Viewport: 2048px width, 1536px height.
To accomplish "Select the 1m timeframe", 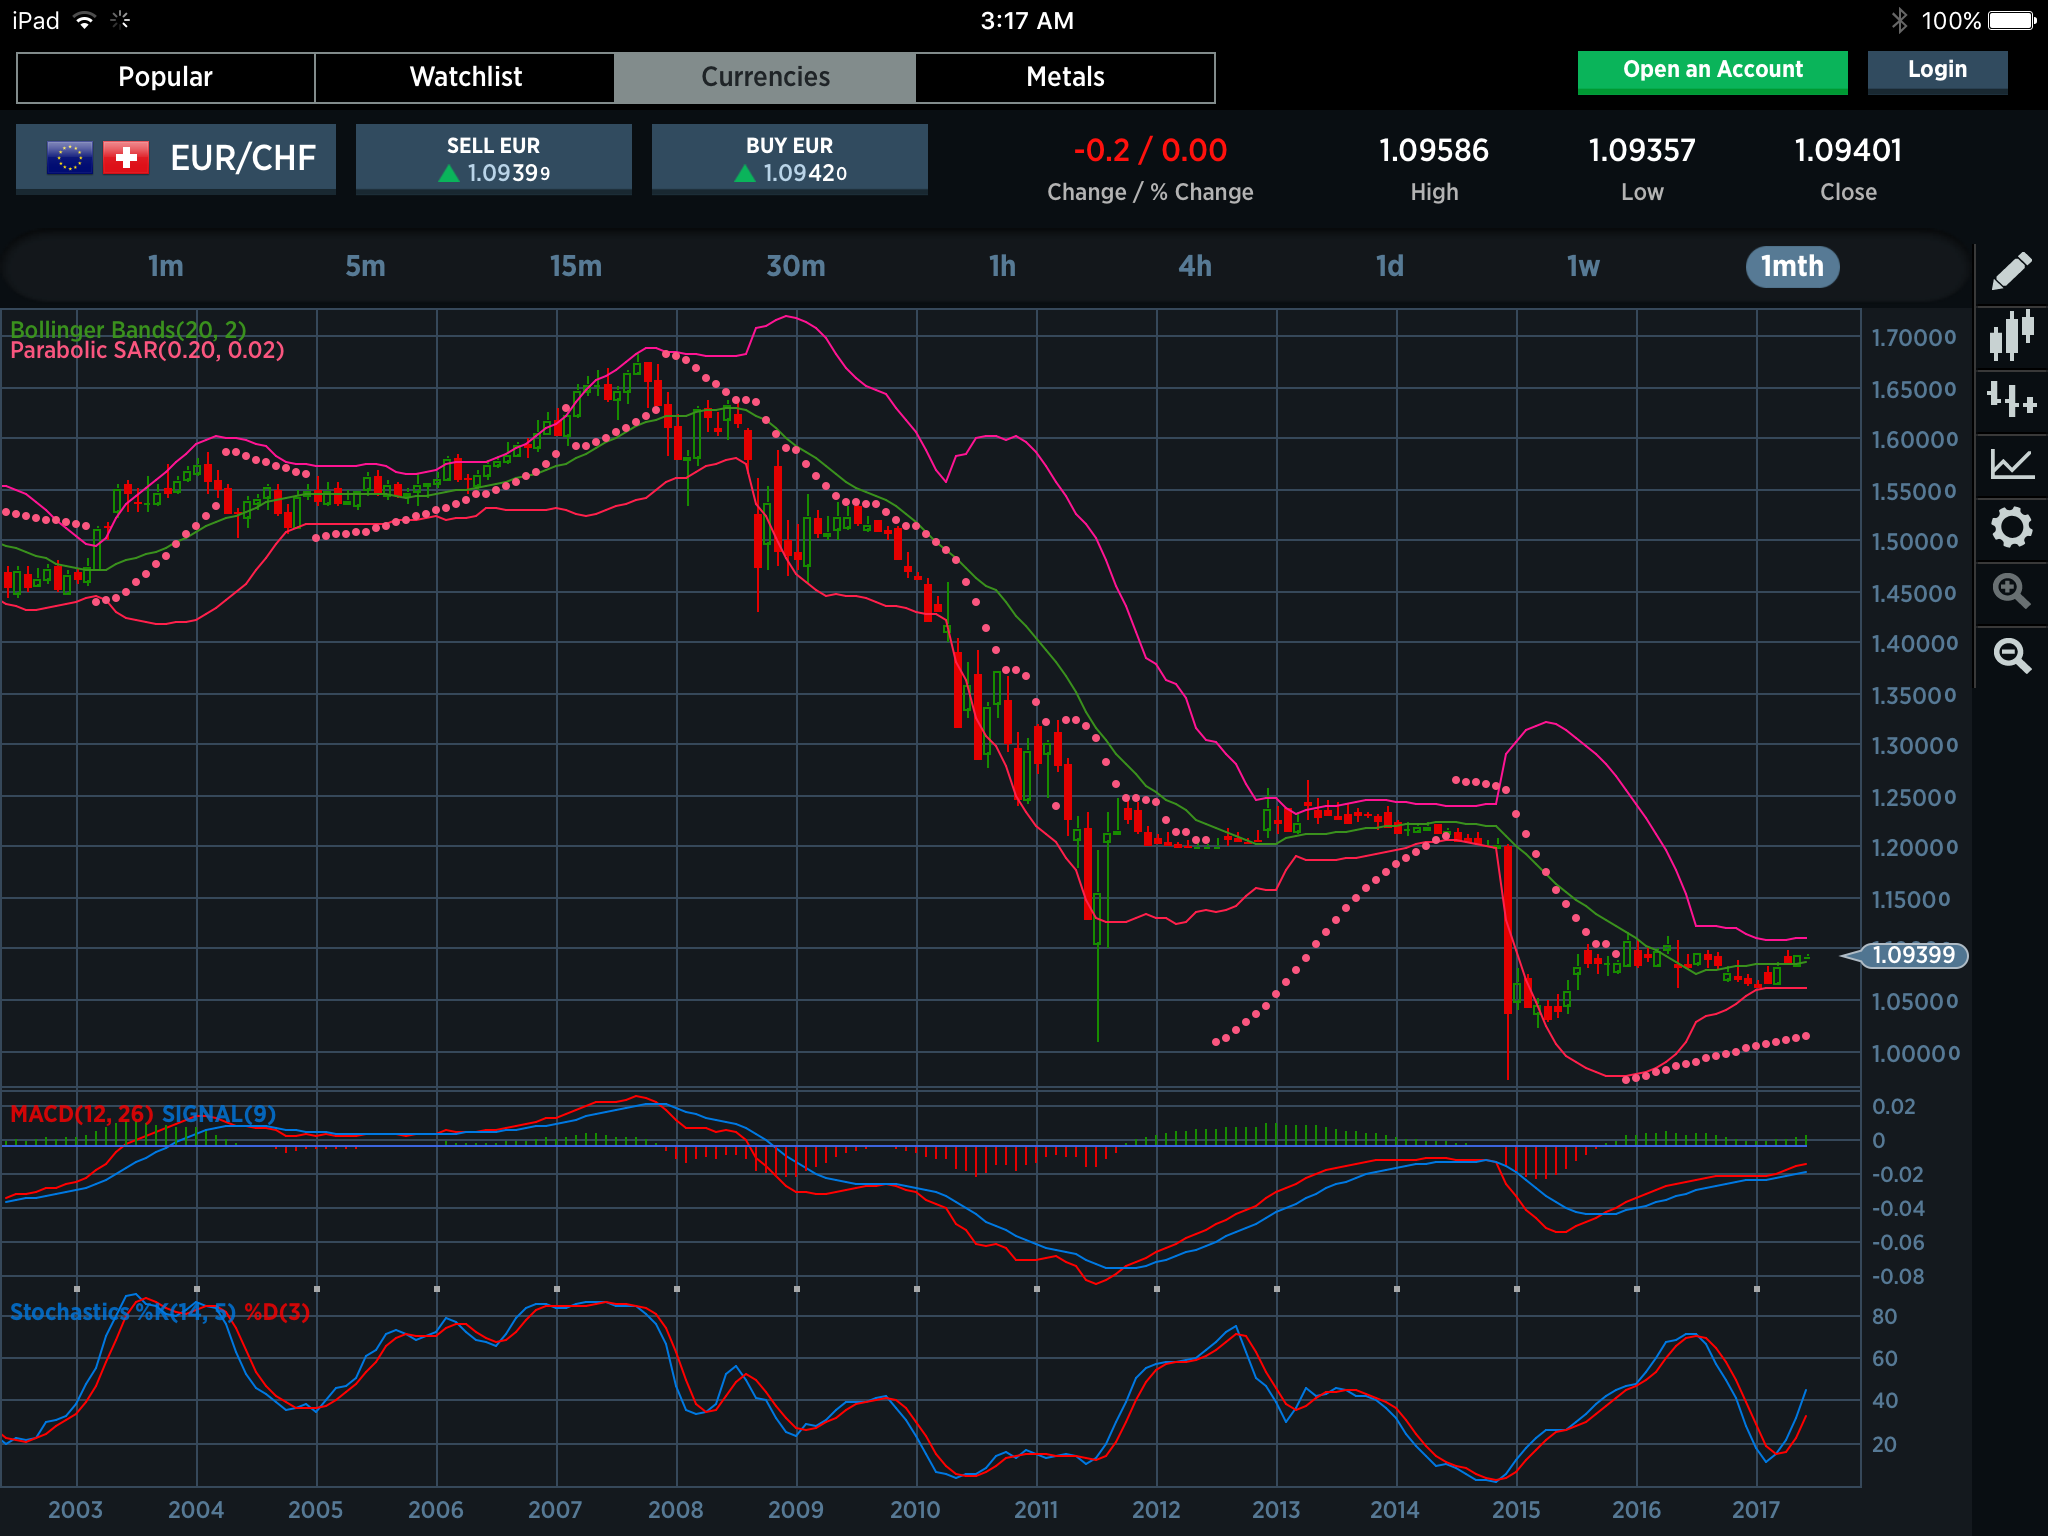I will click(x=165, y=266).
